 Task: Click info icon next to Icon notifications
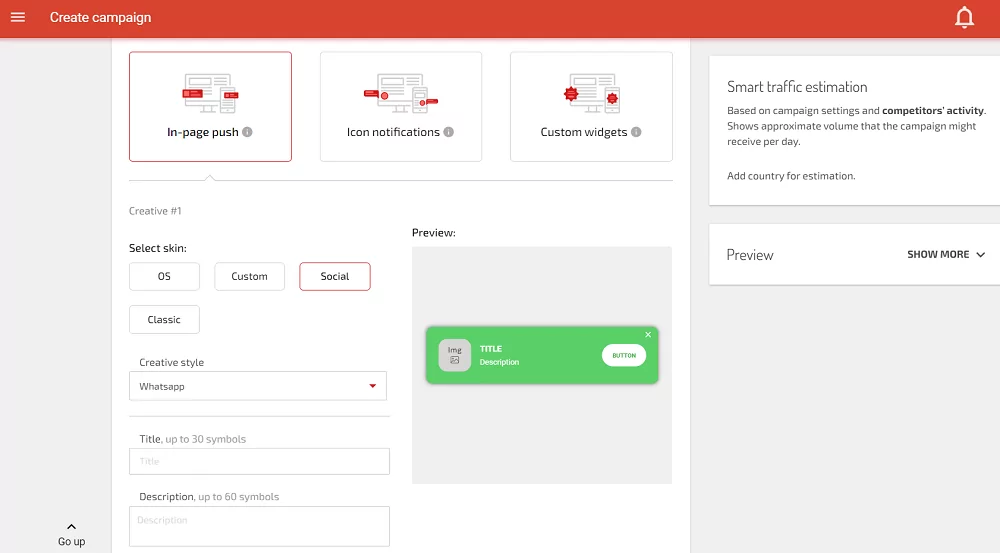(x=449, y=132)
